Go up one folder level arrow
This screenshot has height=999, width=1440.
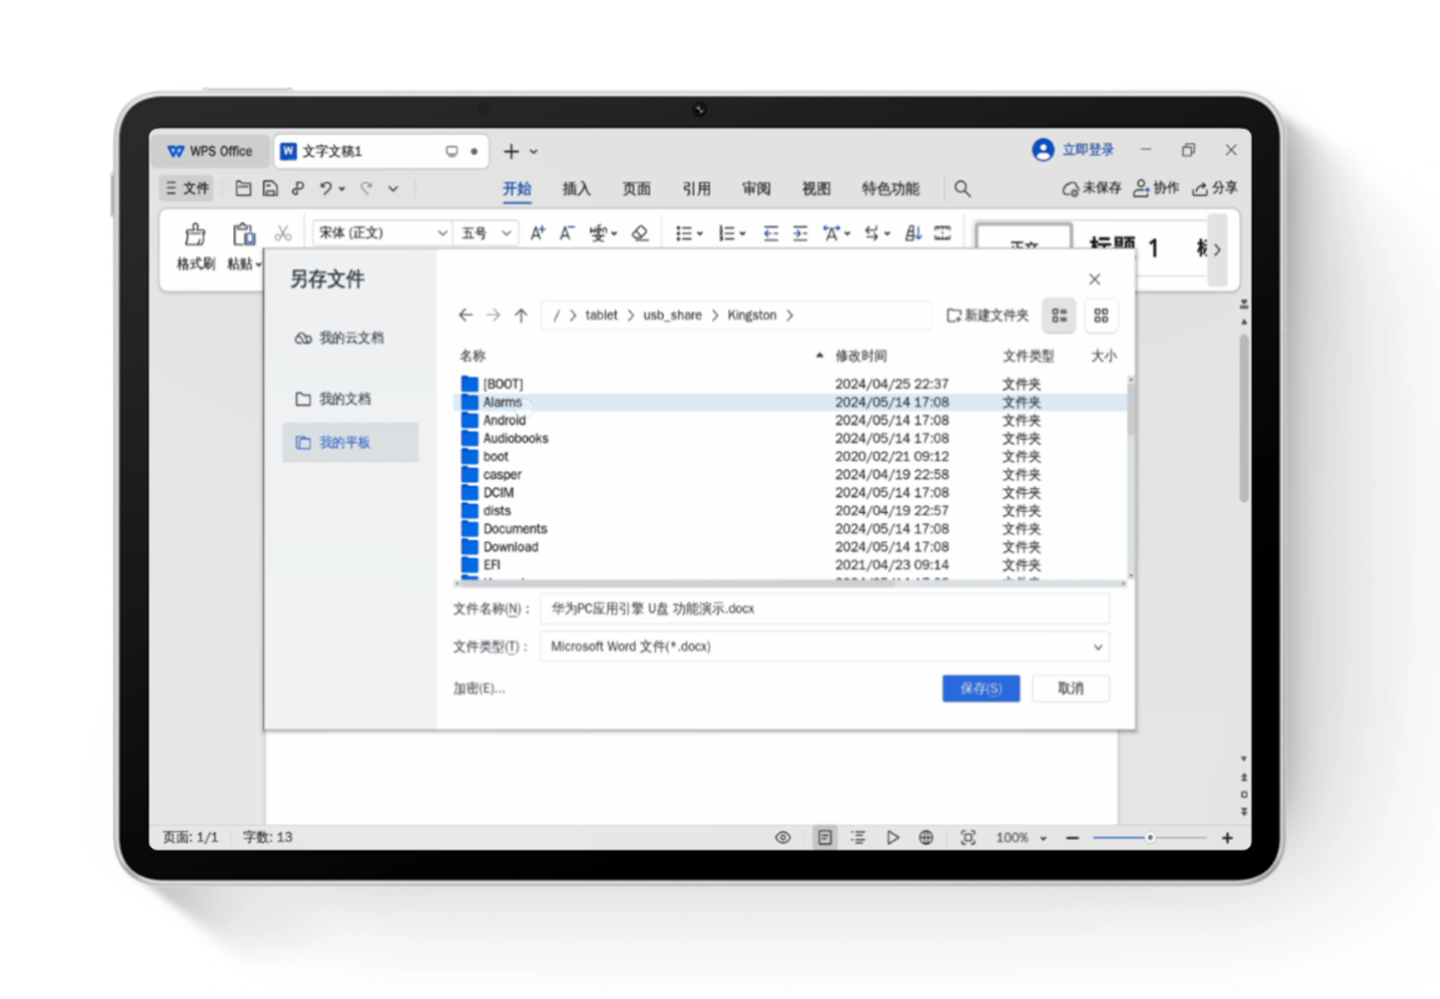(521, 315)
